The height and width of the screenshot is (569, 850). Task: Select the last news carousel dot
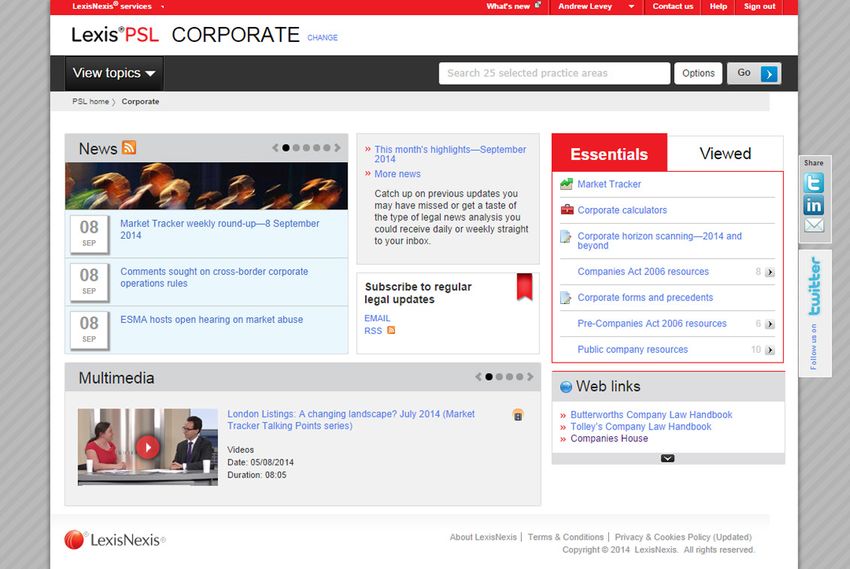[x=327, y=147]
